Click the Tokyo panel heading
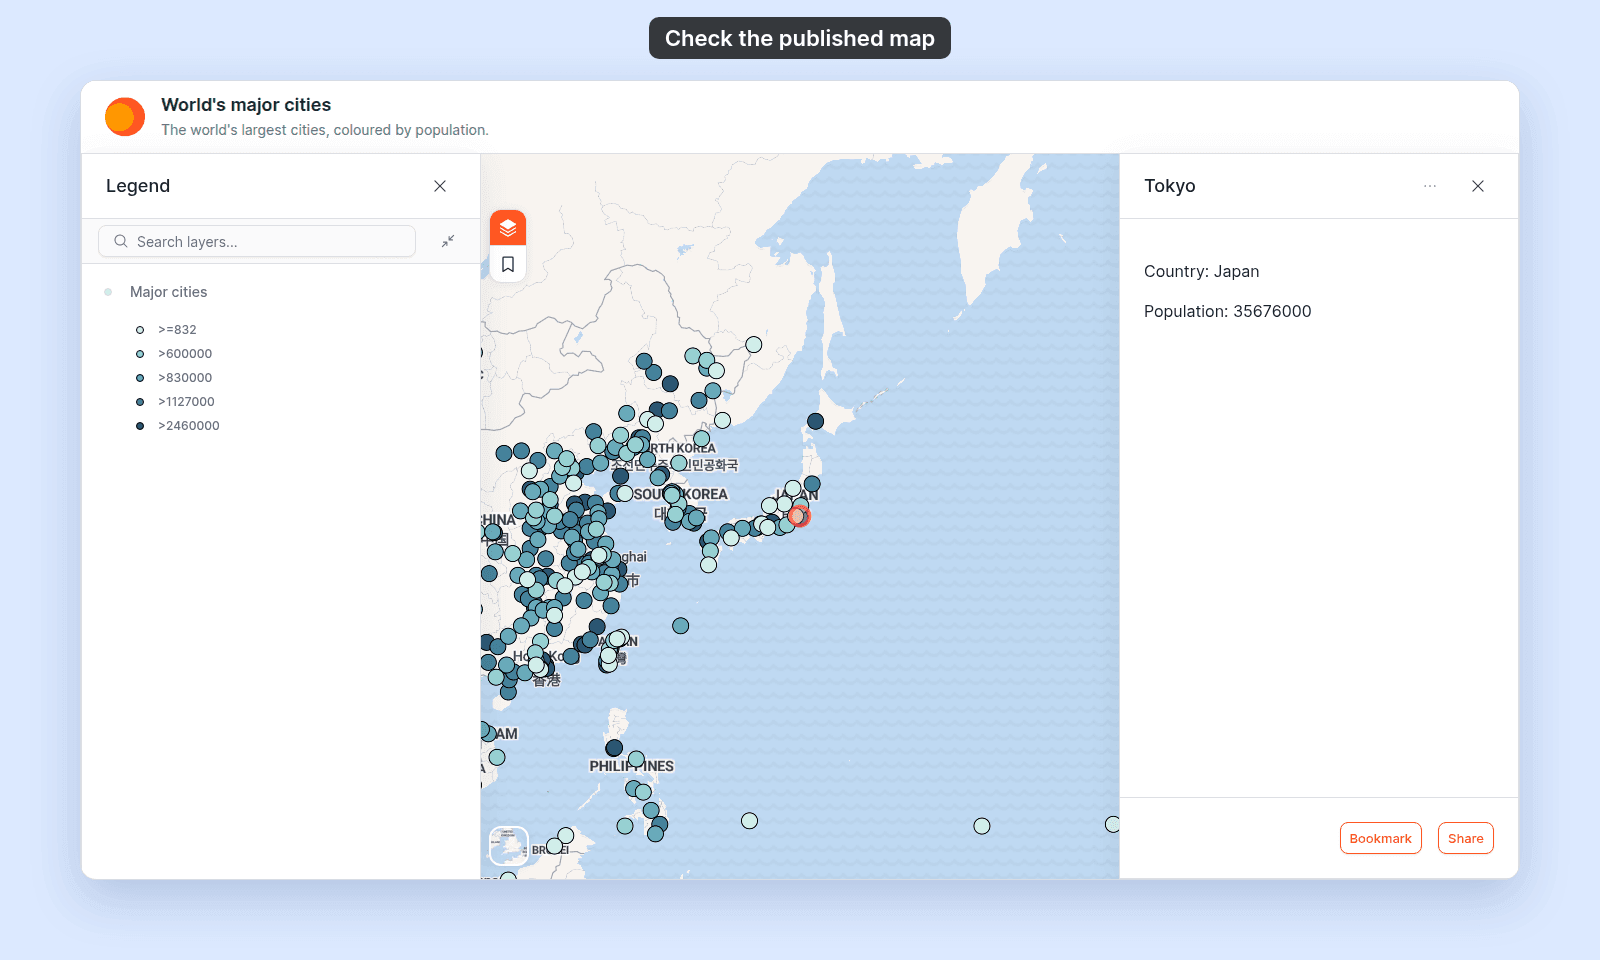1600x960 pixels. (x=1170, y=186)
